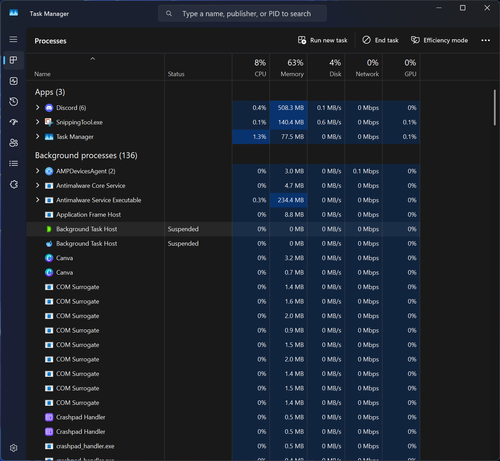Expand the SnippingTool.exe process entry

tap(37, 122)
